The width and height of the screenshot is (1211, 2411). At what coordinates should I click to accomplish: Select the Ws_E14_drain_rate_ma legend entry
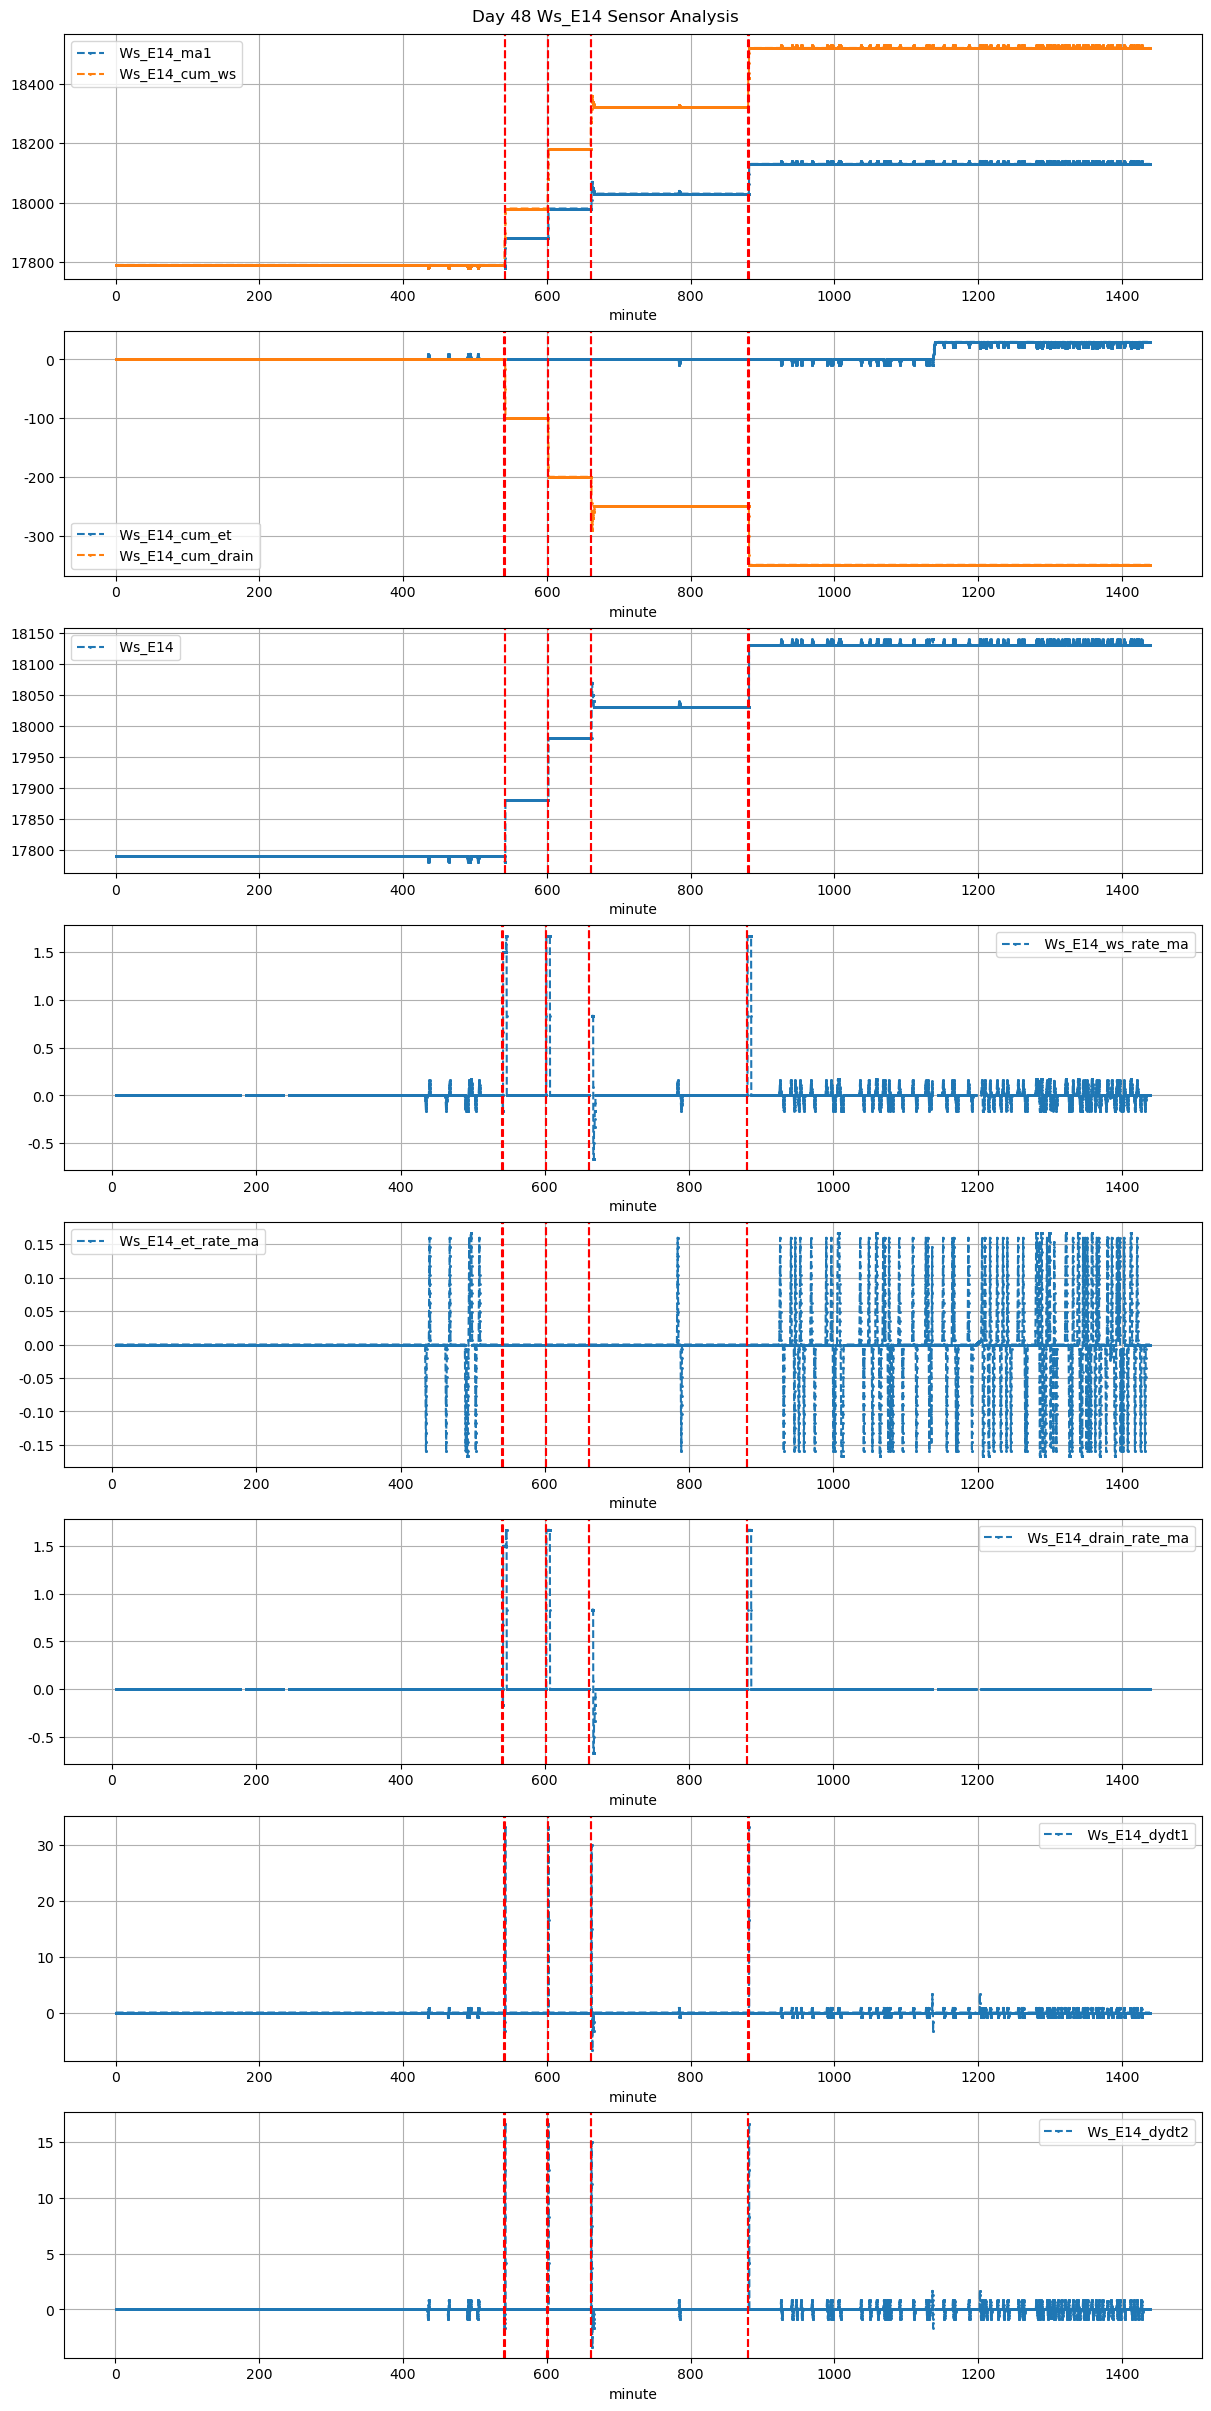click(x=1107, y=1538)
